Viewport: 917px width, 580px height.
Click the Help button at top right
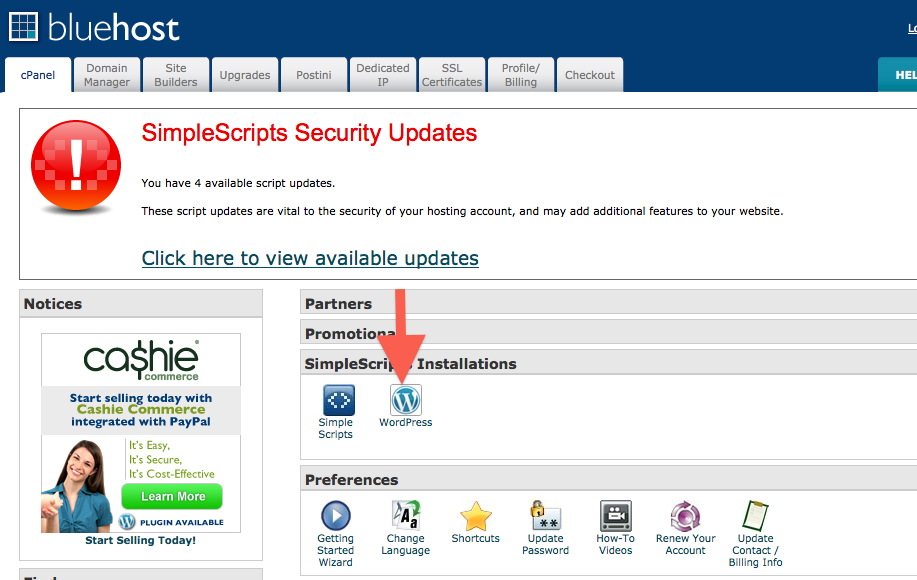[898, 75]
